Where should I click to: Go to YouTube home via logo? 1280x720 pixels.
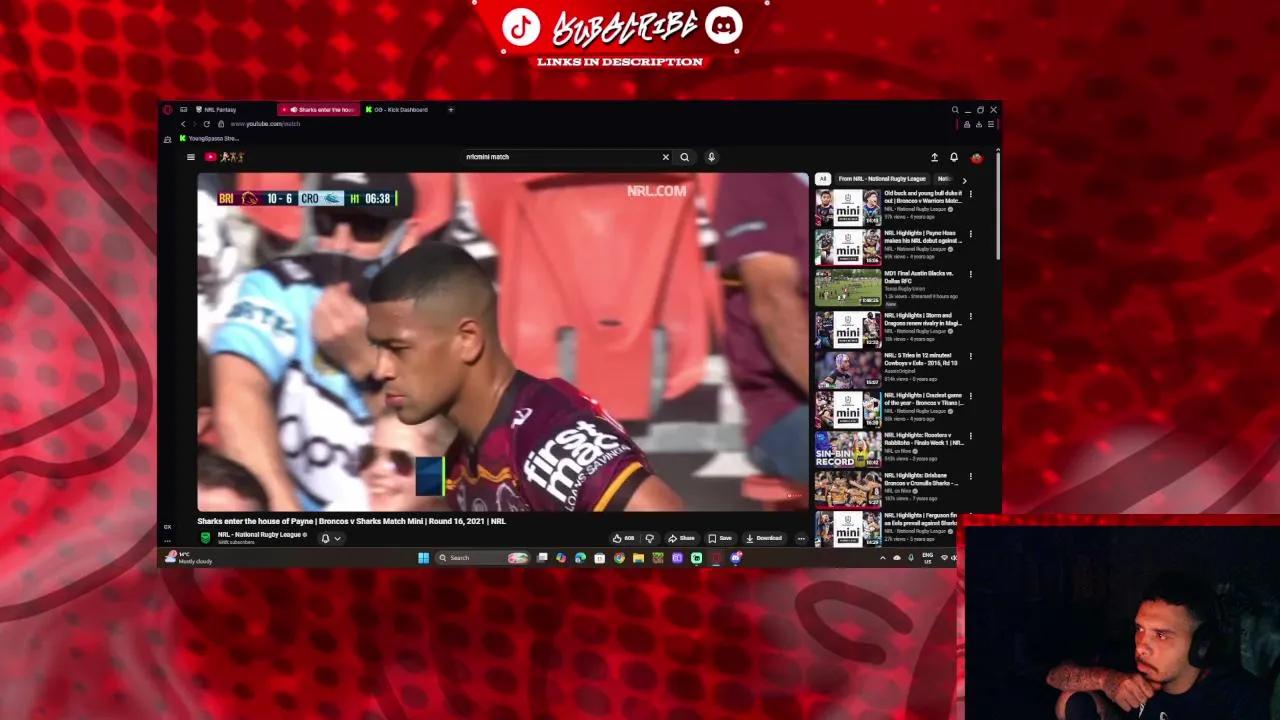[x=225, y=157]
